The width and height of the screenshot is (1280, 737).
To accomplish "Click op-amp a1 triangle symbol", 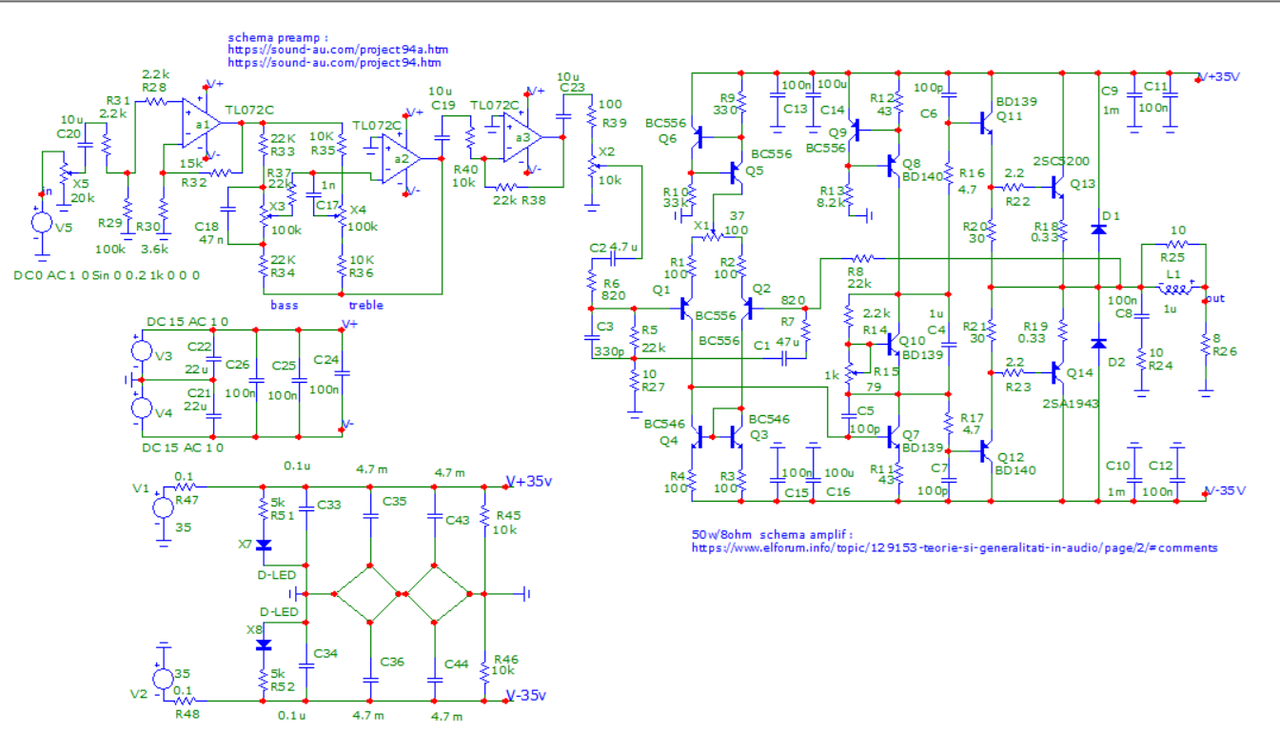I will click(x=200, y=122).
